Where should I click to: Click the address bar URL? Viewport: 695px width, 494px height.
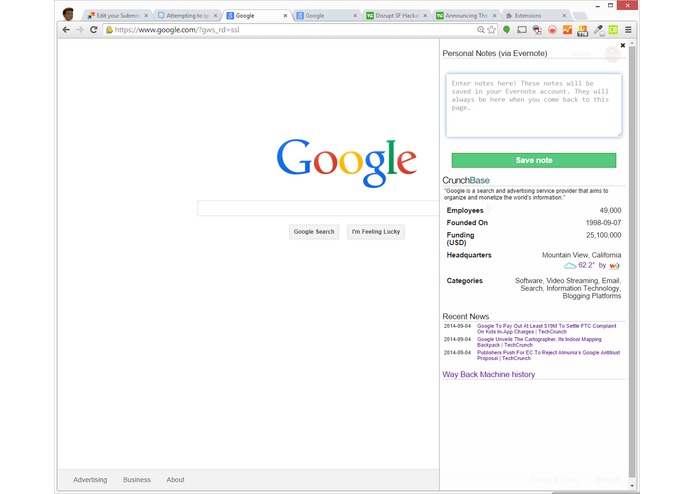(x=177, y=30)
